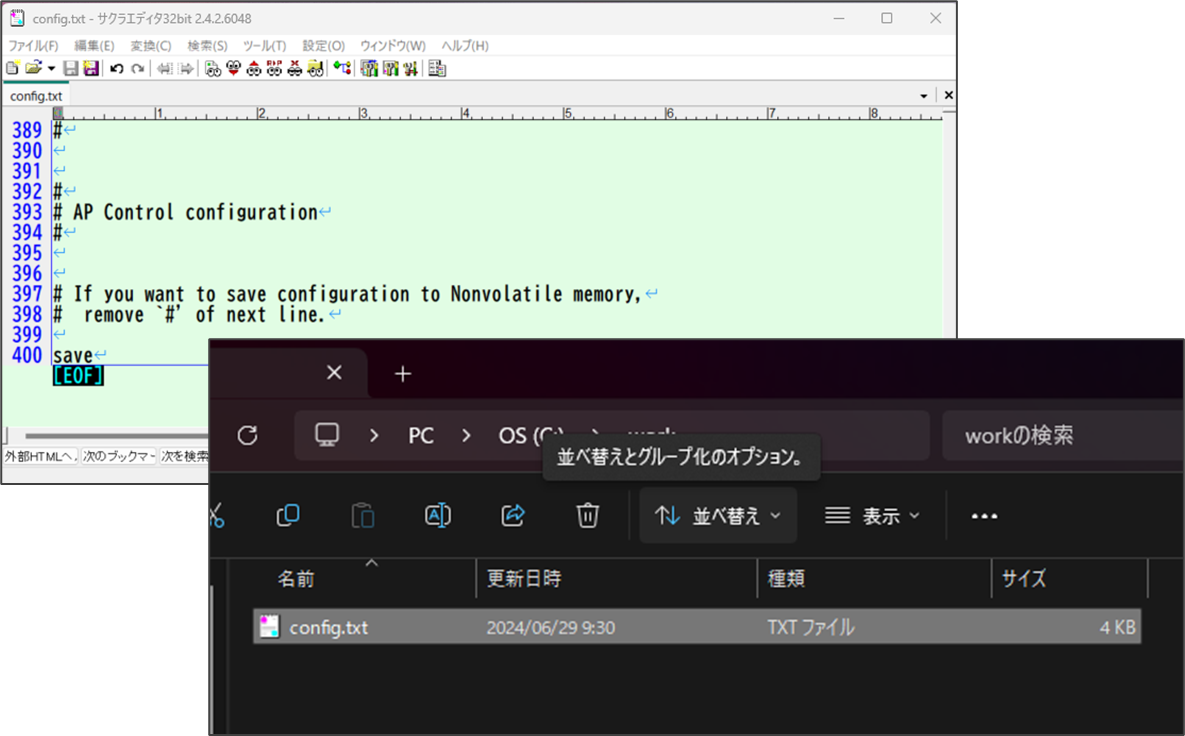Click Sakura horizontal scrollbar

(x=116, y=436)
